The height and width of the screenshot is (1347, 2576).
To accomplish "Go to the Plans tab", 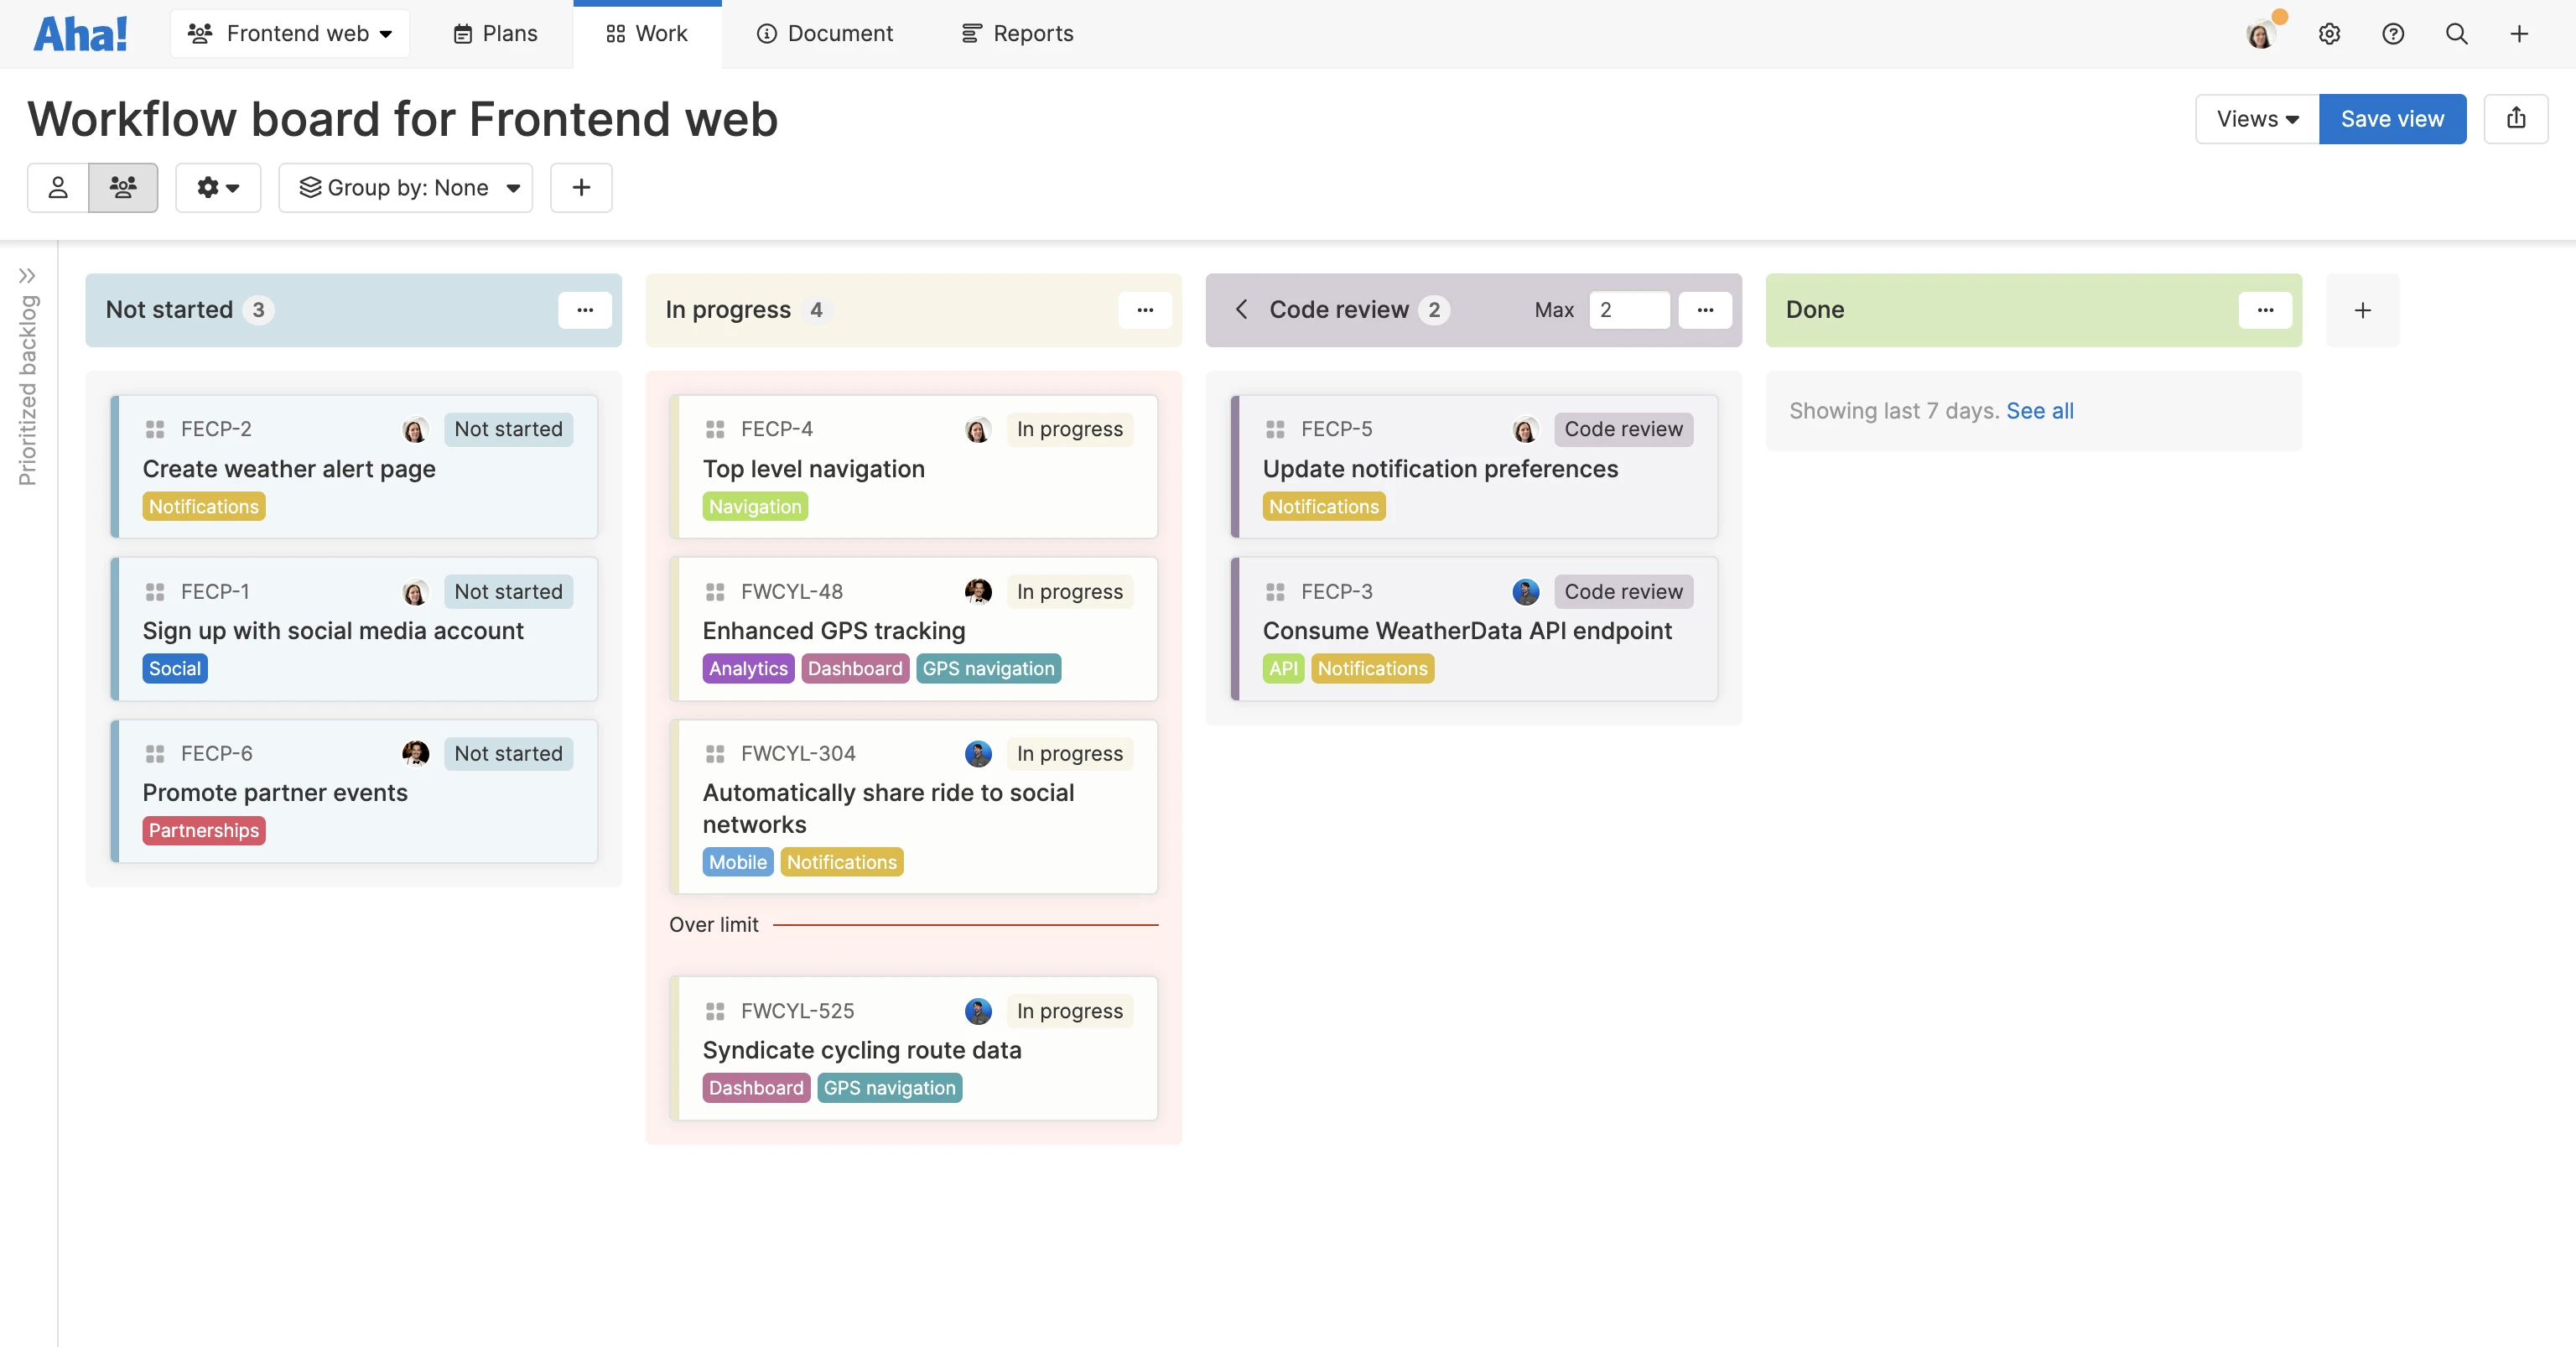I will click(495, 34).
